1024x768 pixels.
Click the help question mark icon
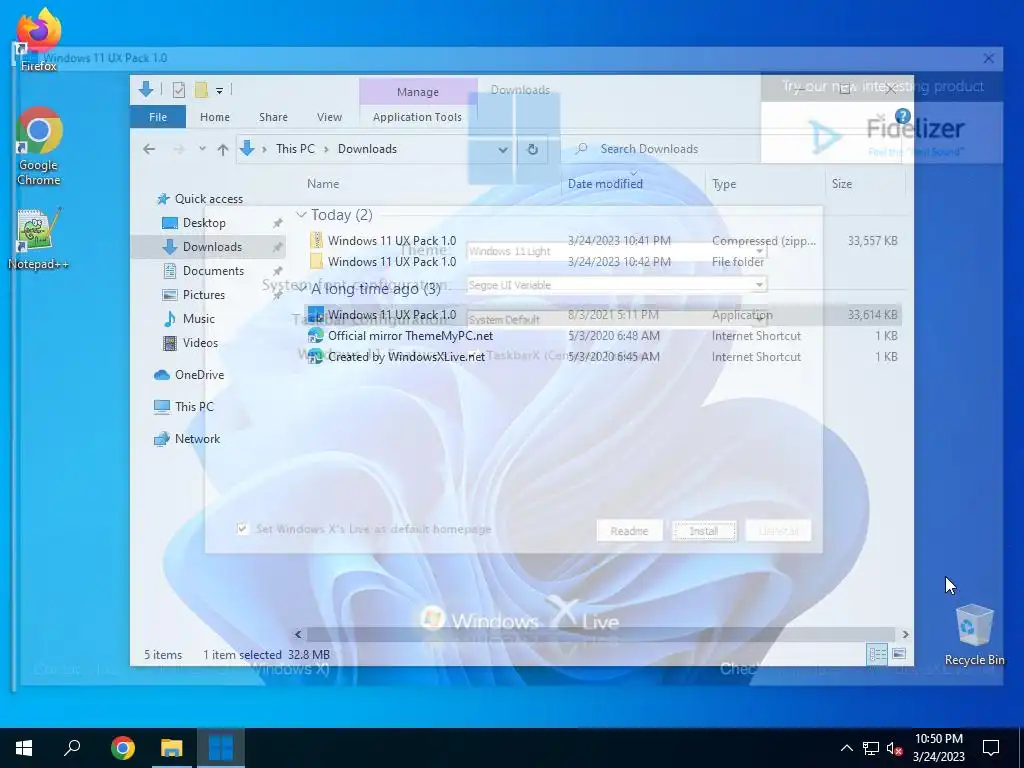[x=903, y=116]
